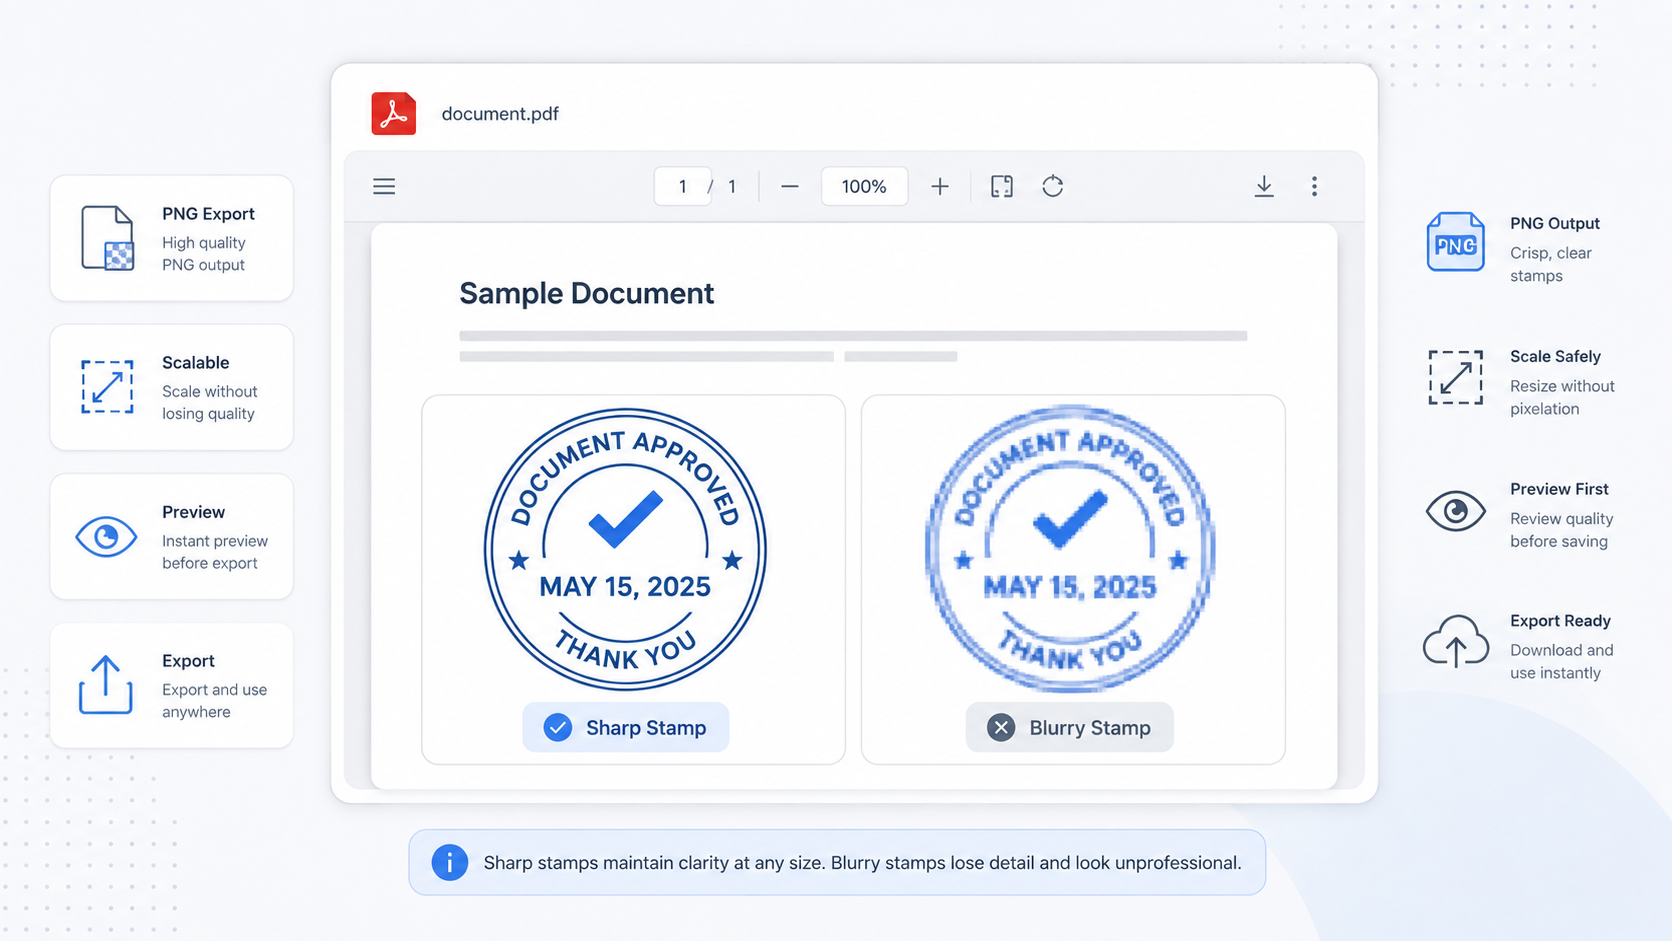Click 'High quality PNG output' description

[x=203, y=254]
